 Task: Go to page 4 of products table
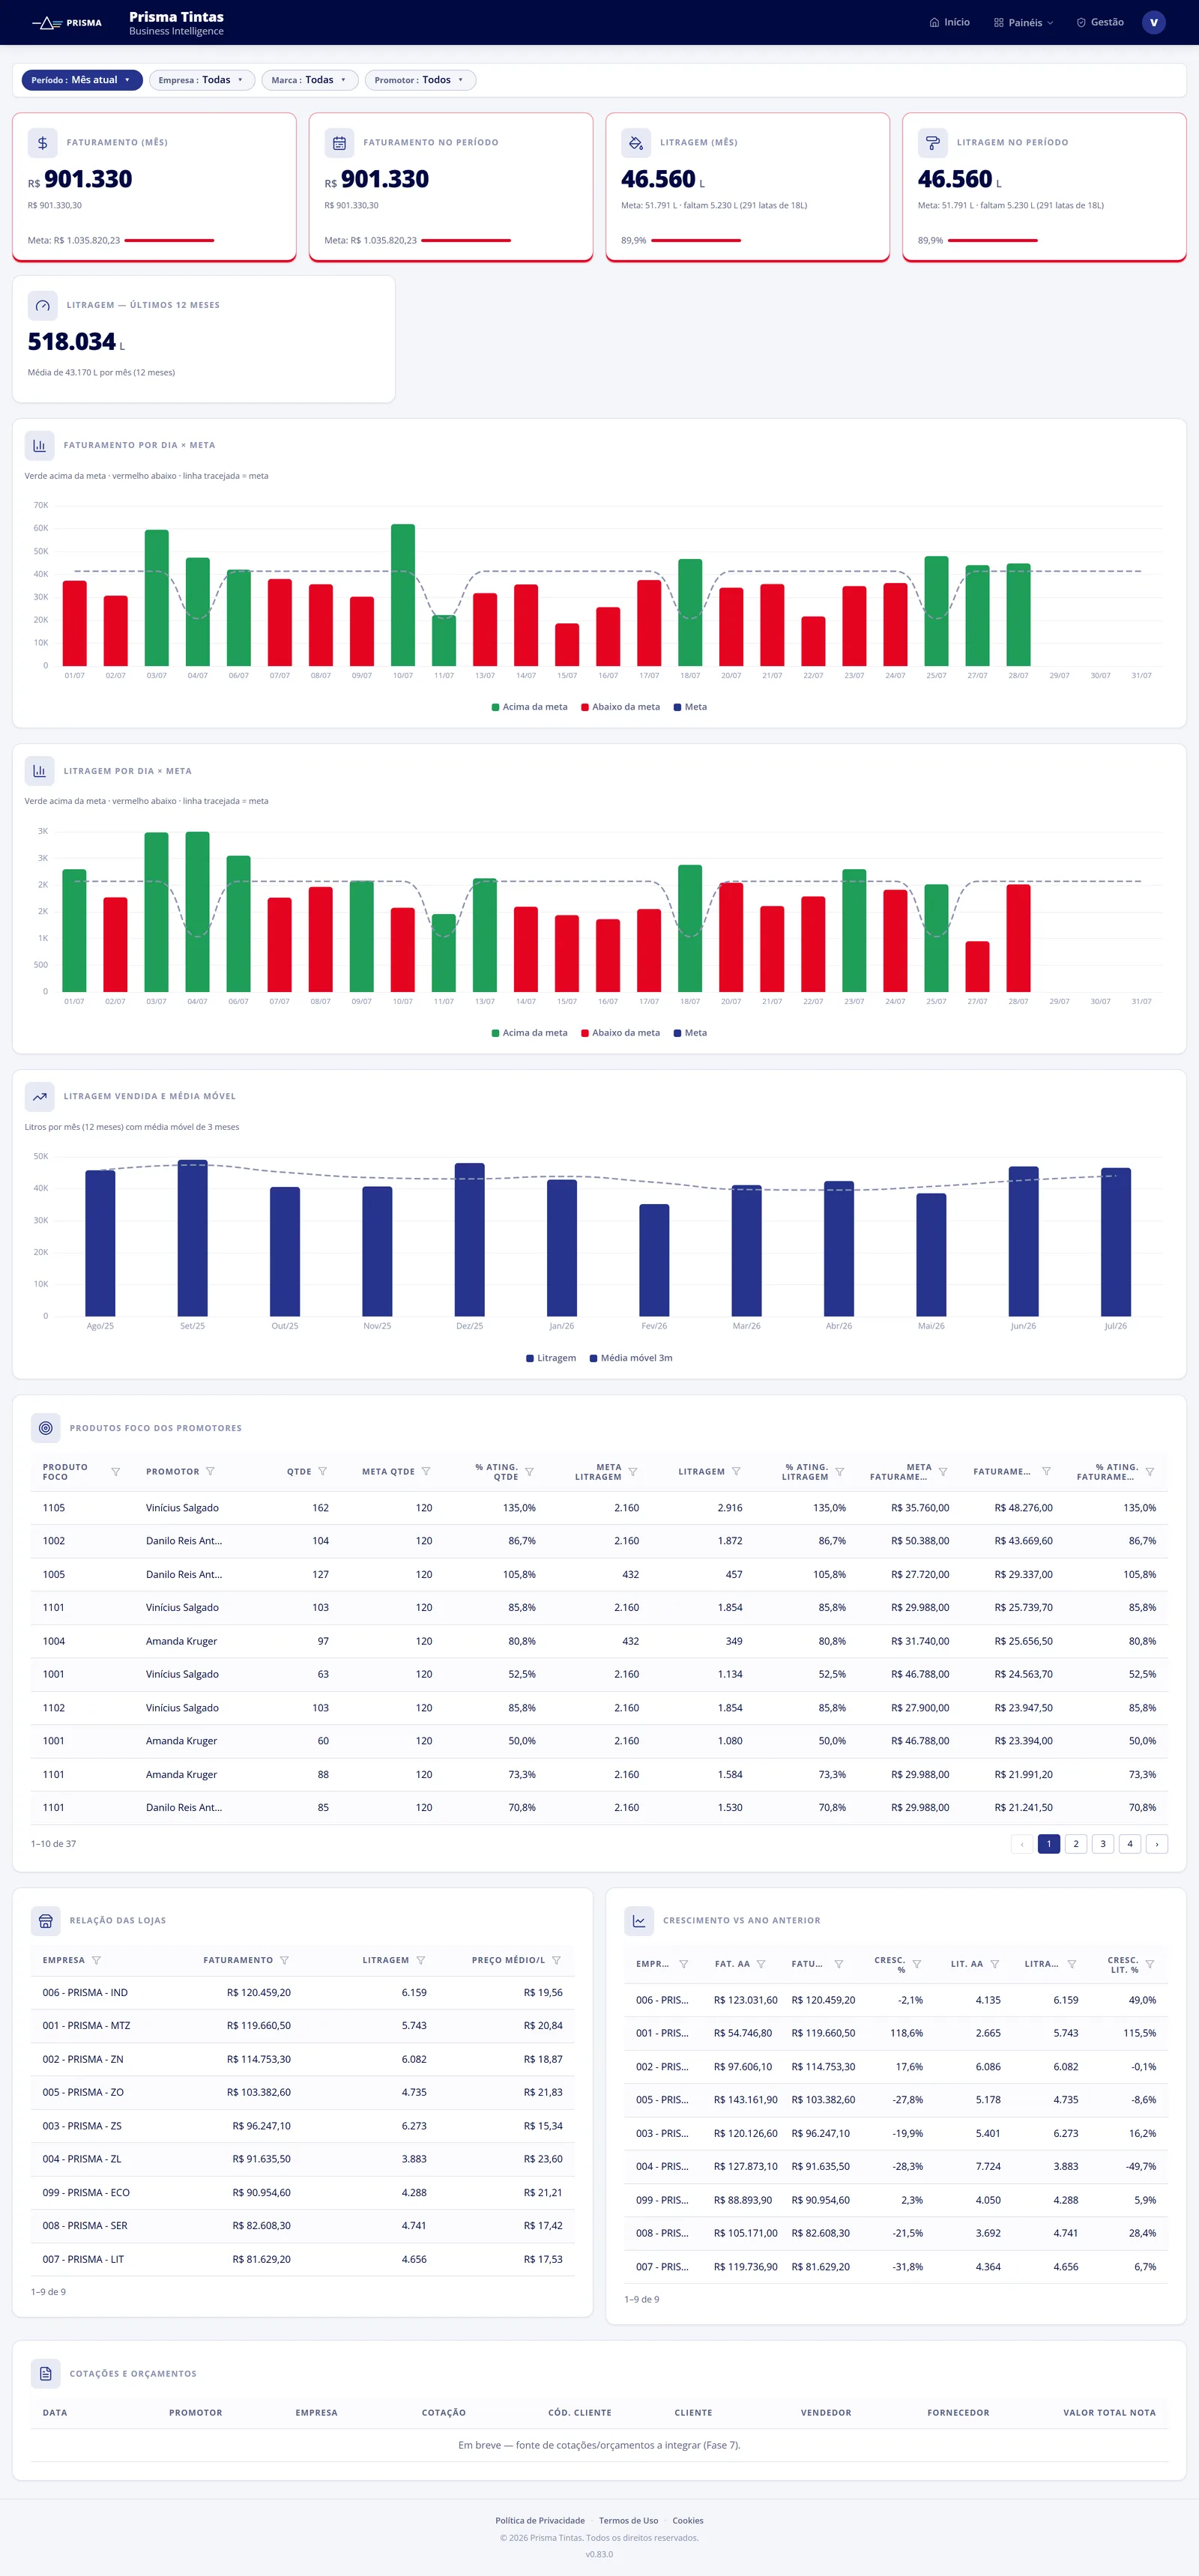click(x=1130, y=1844)
